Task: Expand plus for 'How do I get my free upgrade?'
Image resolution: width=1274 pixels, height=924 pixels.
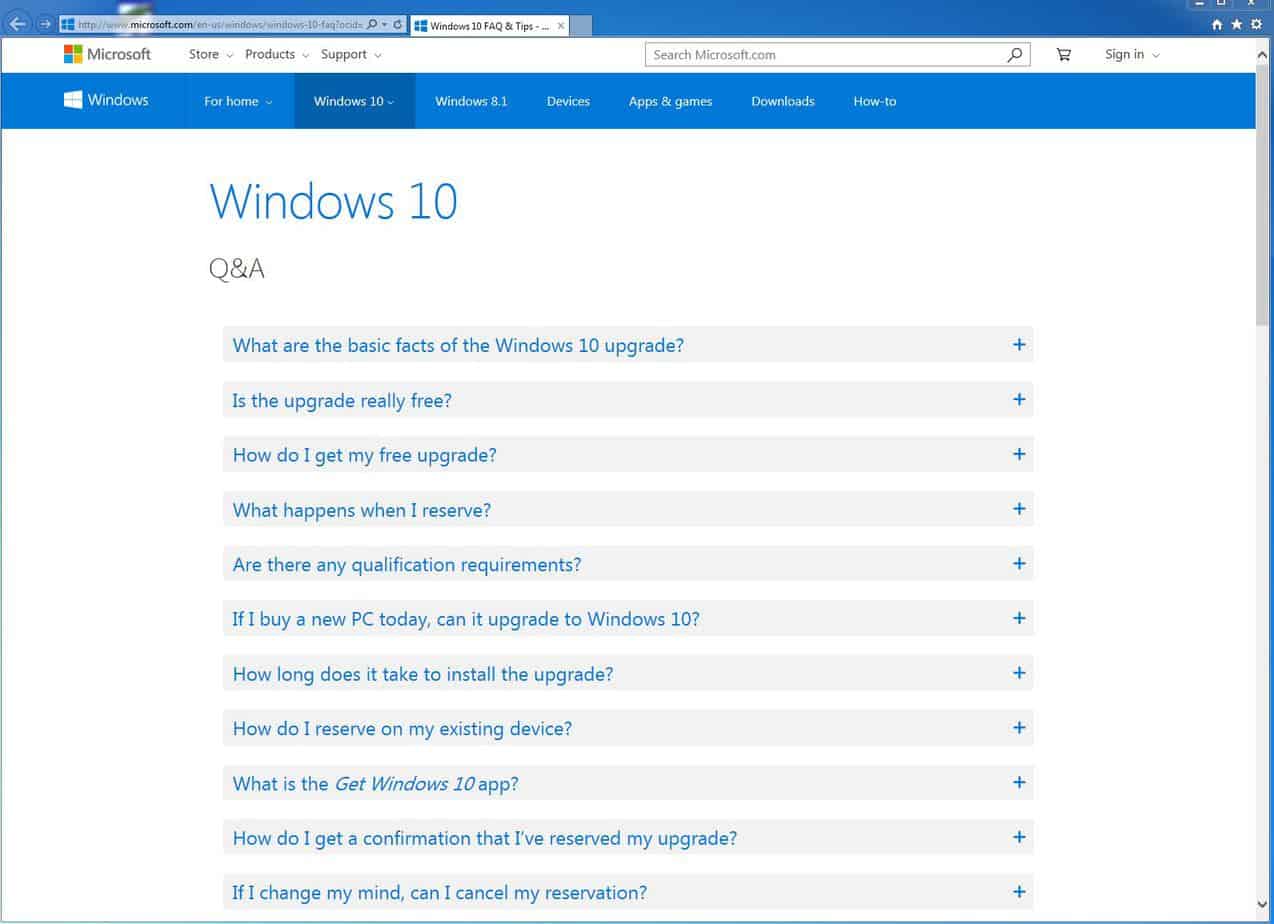Action: (1019, 454)
